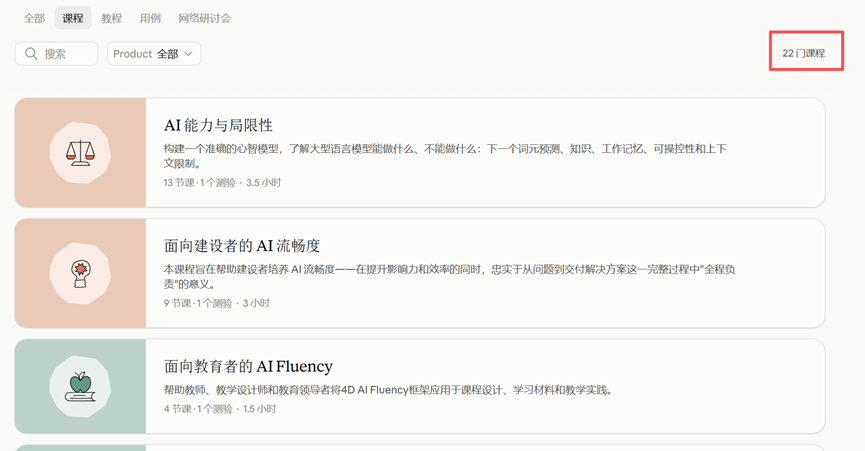865x451 pixels.
Task: Click the description starting 帮助教师、教学设计师
Action: click(x=388, y=390)
